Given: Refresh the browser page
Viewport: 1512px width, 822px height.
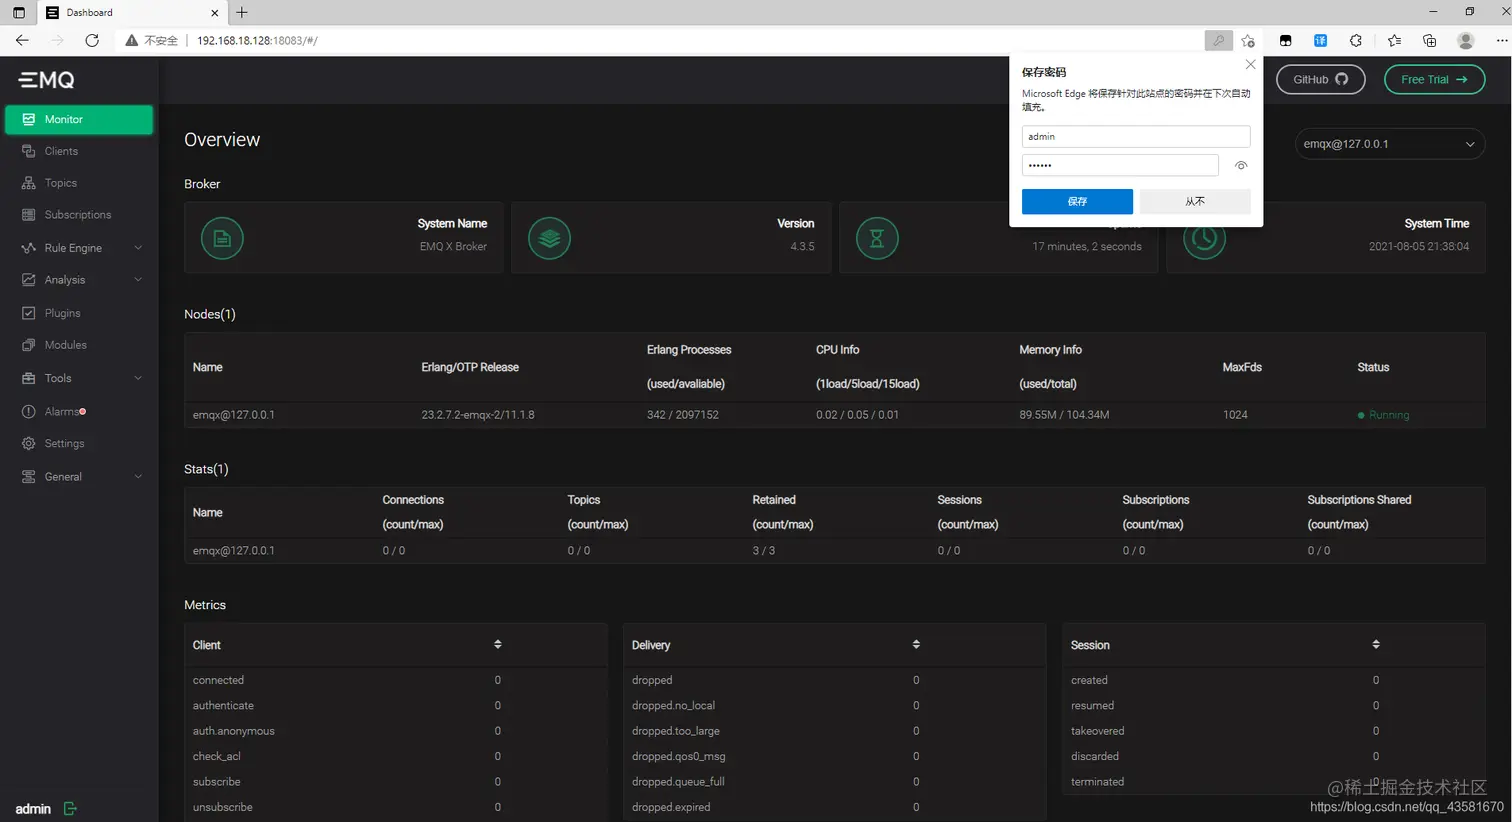Looking at the screenshot, I should coord(92,40).
